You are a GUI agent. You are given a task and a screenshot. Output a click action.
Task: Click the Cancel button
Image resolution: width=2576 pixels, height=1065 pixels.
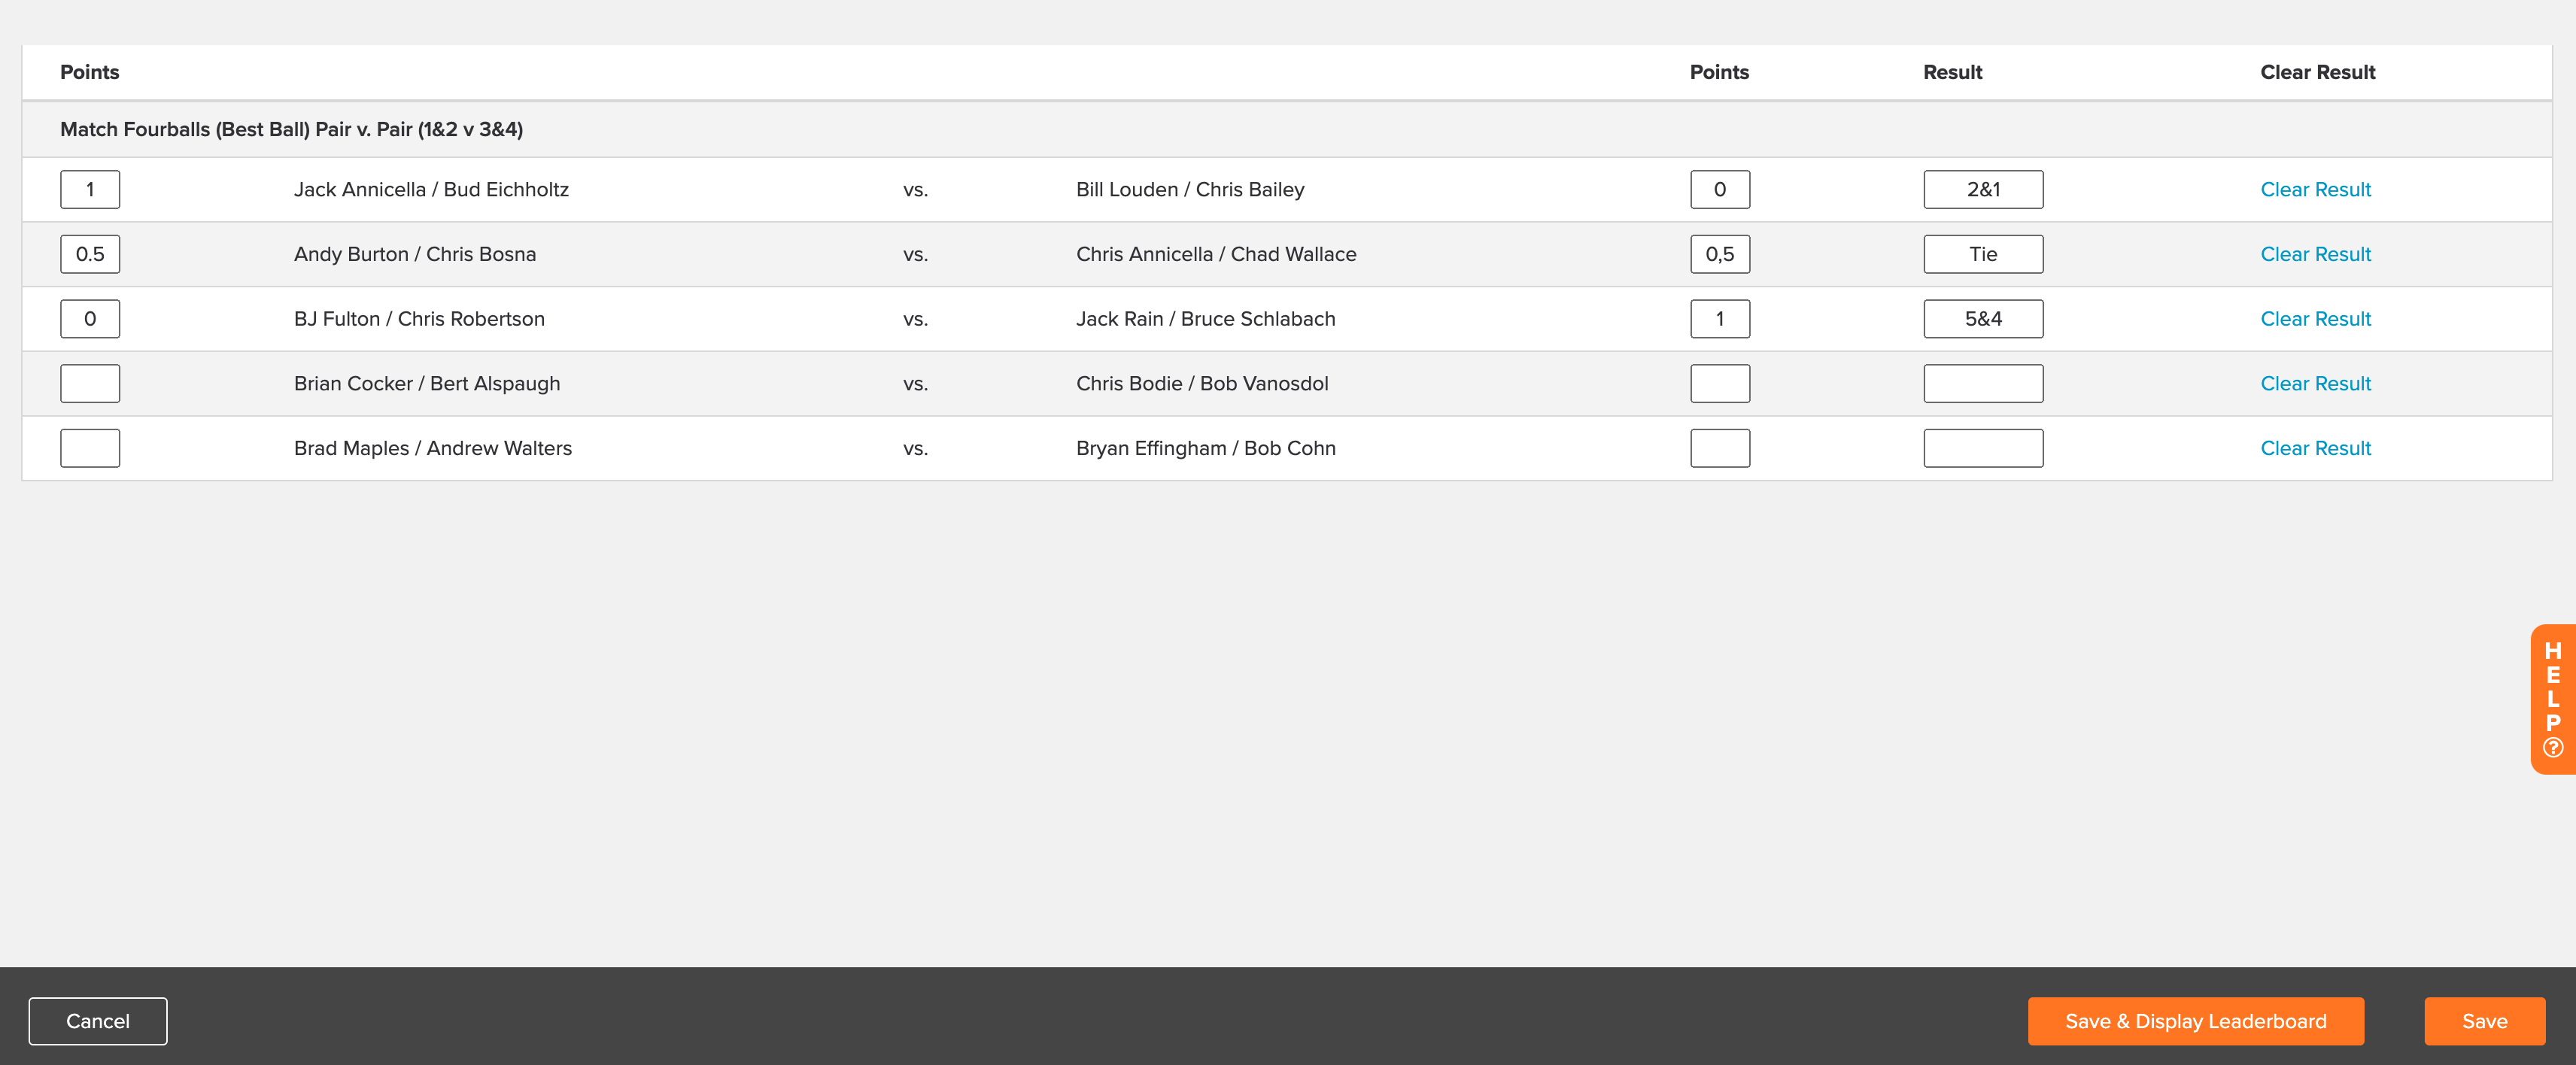pyautogui.click(x=98, y=1021)
